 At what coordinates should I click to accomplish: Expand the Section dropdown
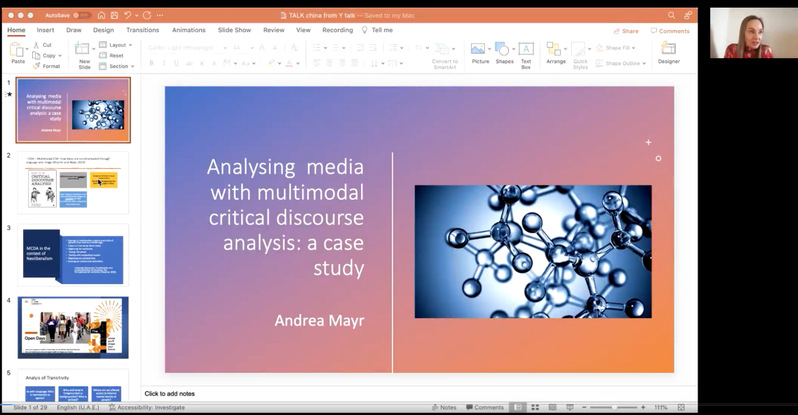(119, 66)
